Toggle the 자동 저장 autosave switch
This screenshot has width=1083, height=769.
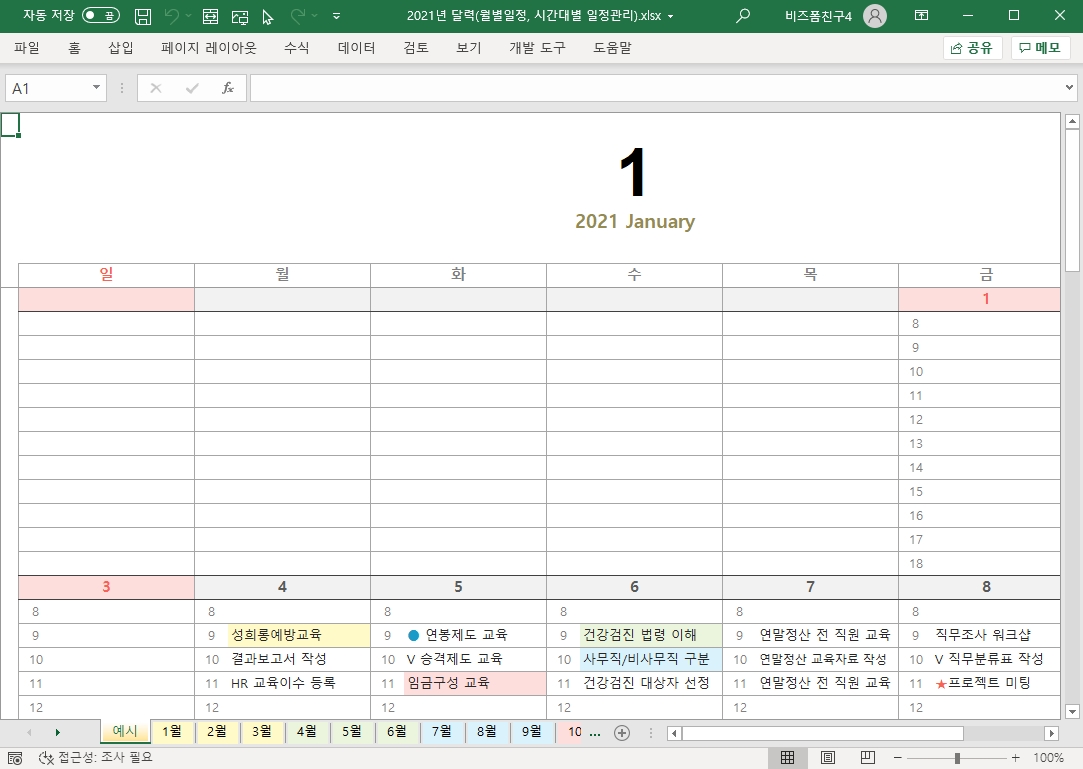[x=101, y=15]
